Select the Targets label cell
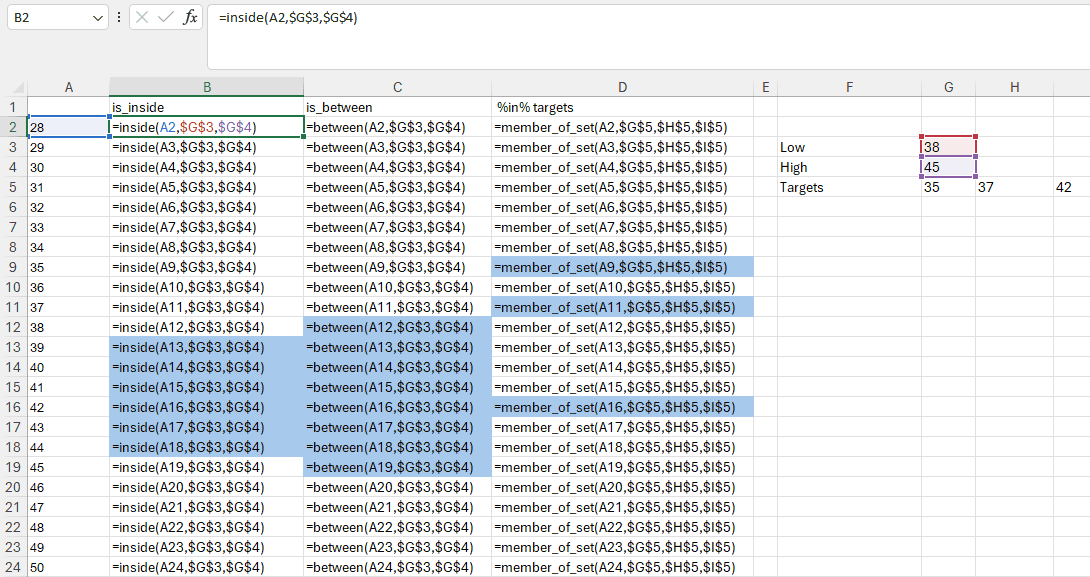The width and height of the screenshot is (1090, 577). [849, 187]
